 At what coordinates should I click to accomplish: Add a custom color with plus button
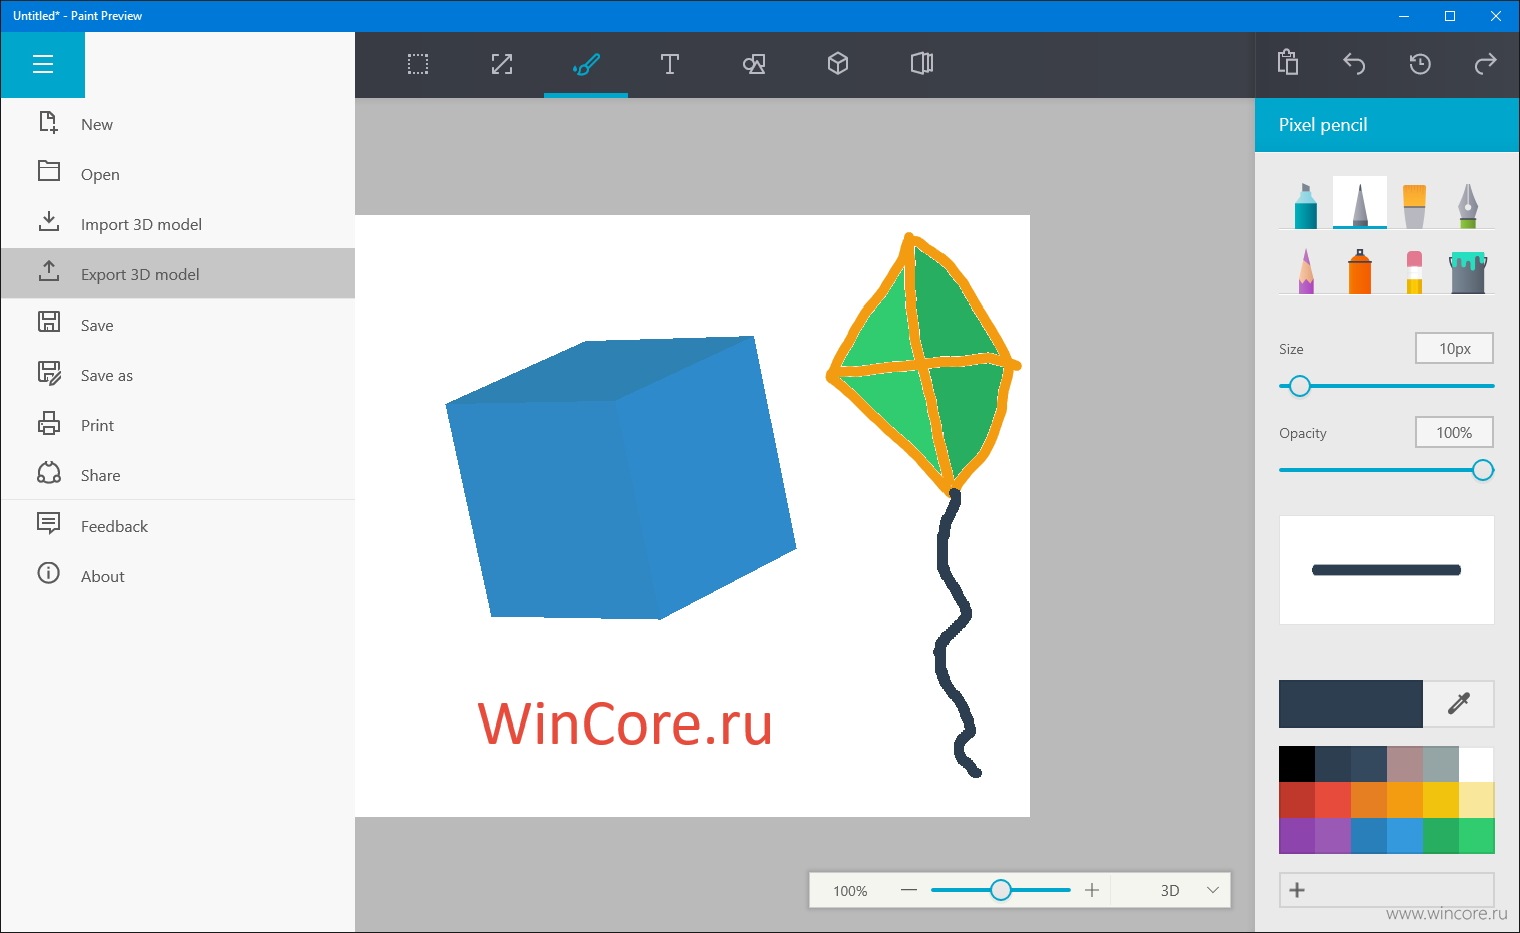pos(1386,890)
